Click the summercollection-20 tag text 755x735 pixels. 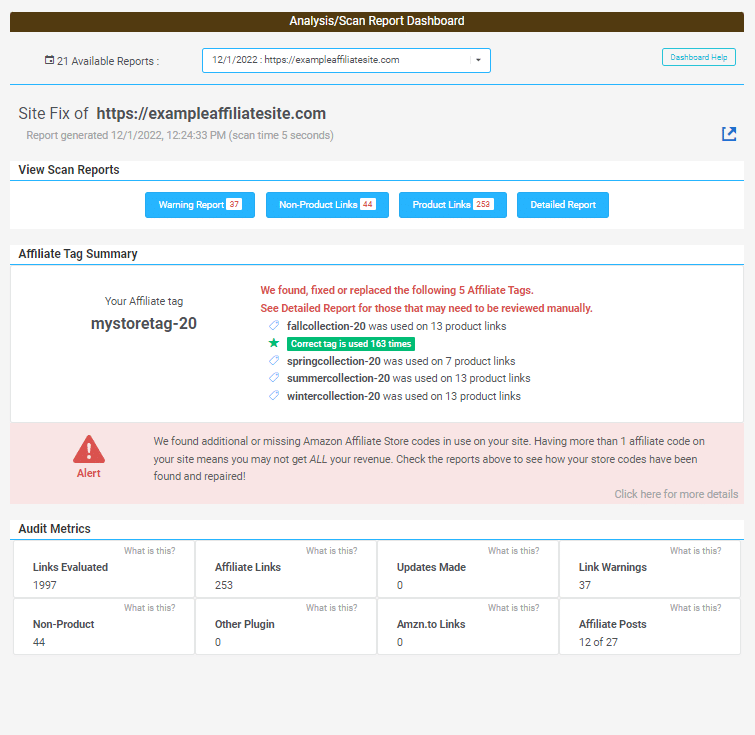coord(338,378)
